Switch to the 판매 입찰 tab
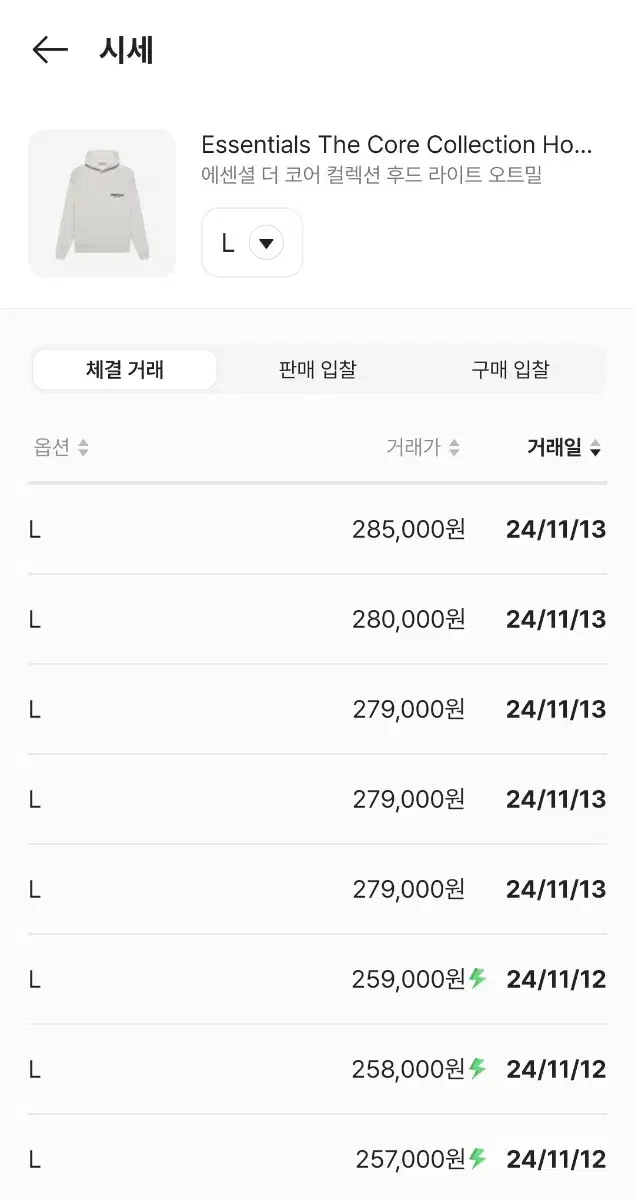The width and height of the screenshot is (635, 1200). click(x=317, y=370)
